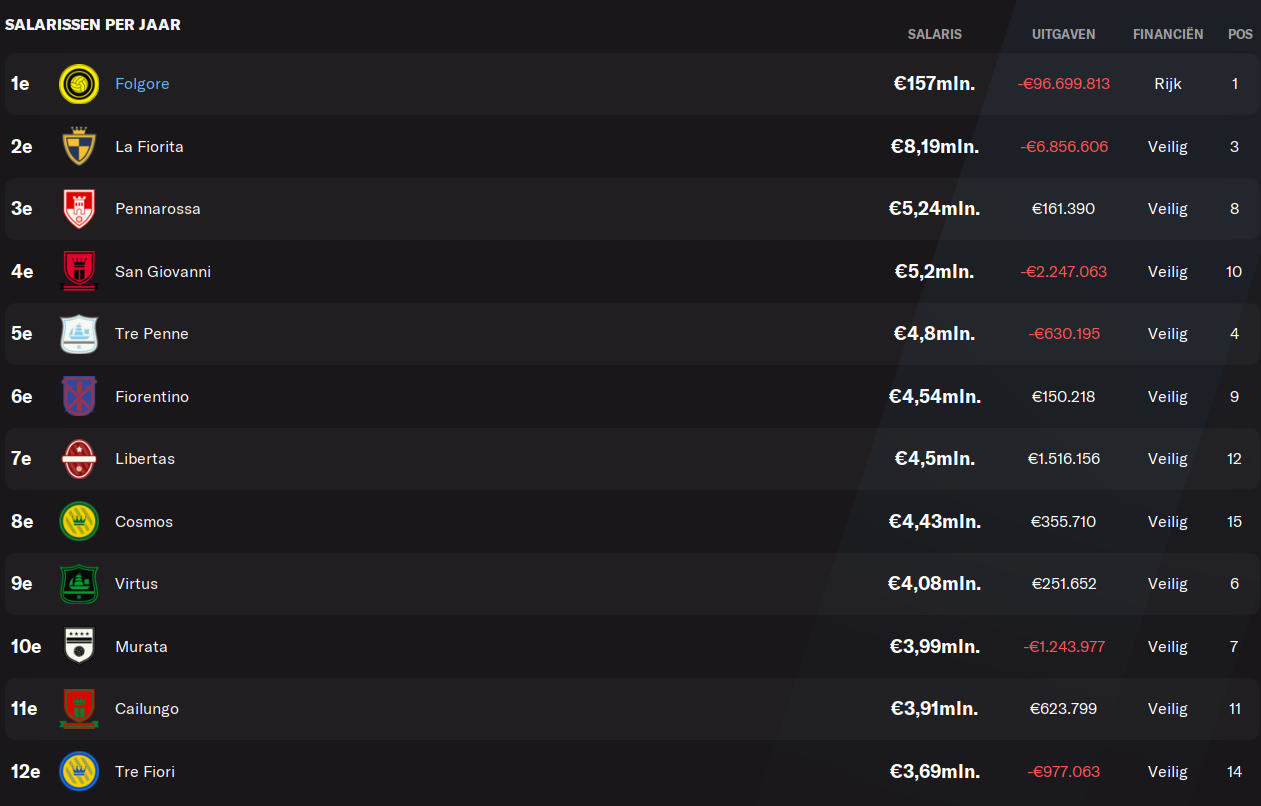Sort table by Salaris column header
The height and width of the screenshot is (806, 1261).
pyautogui.click(x=934, y=34)
